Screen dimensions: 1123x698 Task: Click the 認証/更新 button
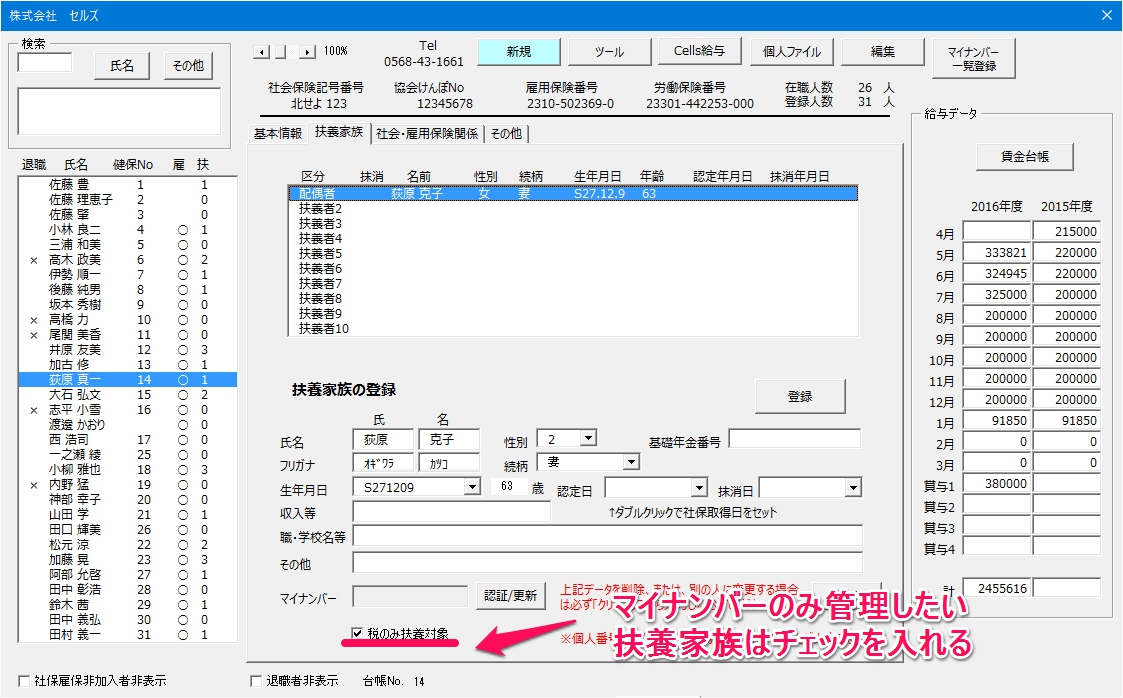(511, 596)
